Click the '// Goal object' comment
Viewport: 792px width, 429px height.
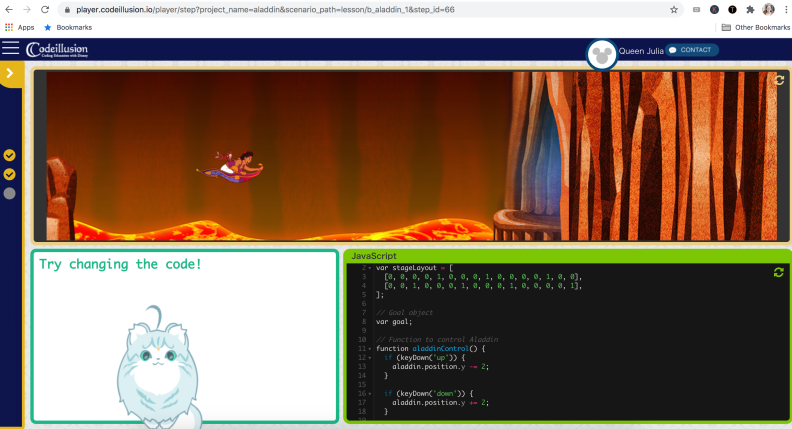[405, 313]
